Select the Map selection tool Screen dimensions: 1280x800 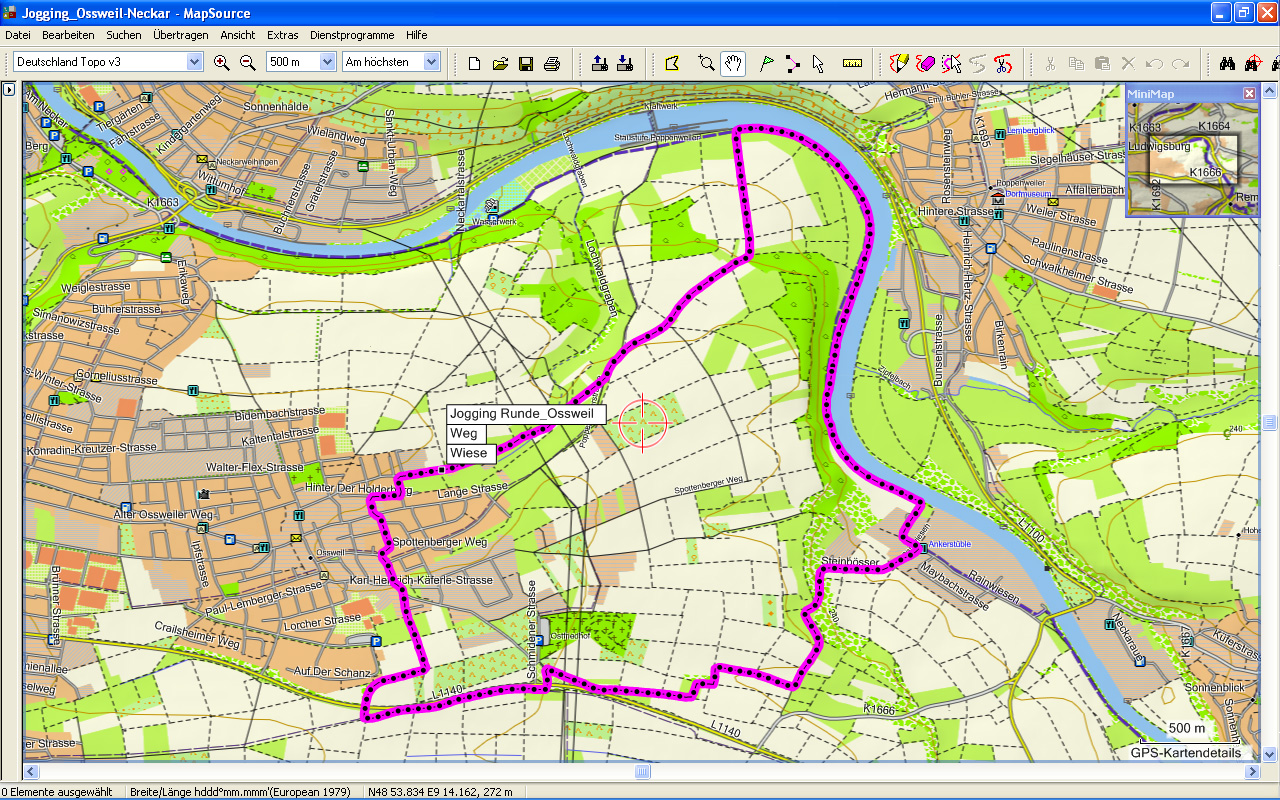tap(672, 63)
